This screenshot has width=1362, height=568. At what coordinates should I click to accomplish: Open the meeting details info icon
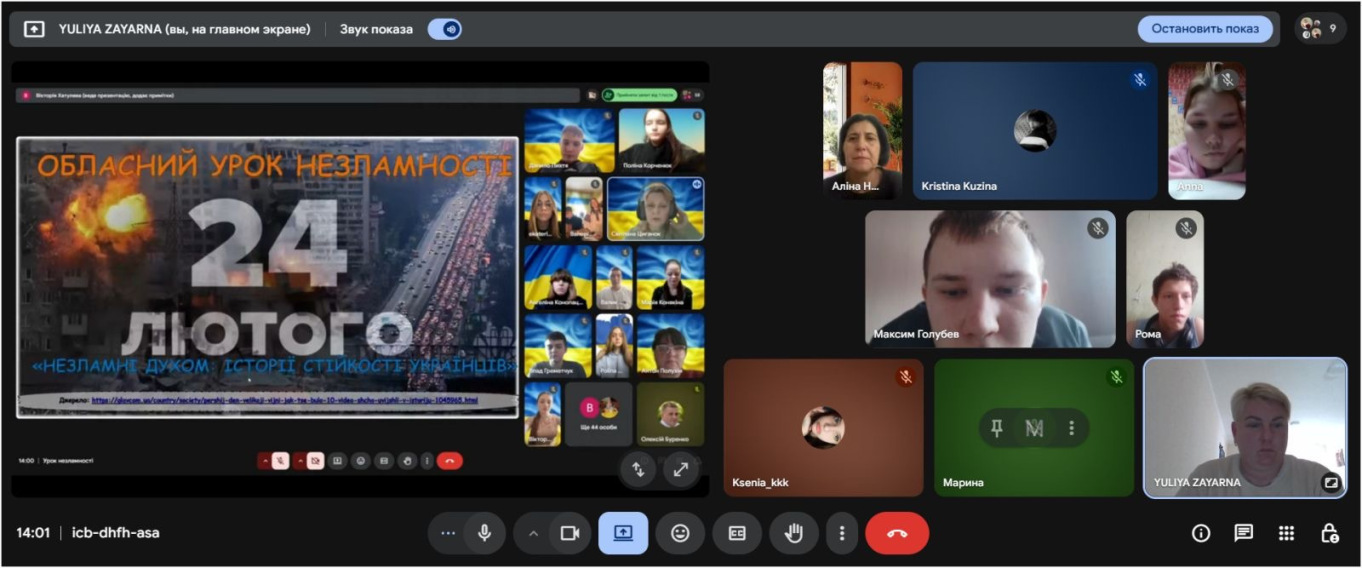pos(1201,533)
